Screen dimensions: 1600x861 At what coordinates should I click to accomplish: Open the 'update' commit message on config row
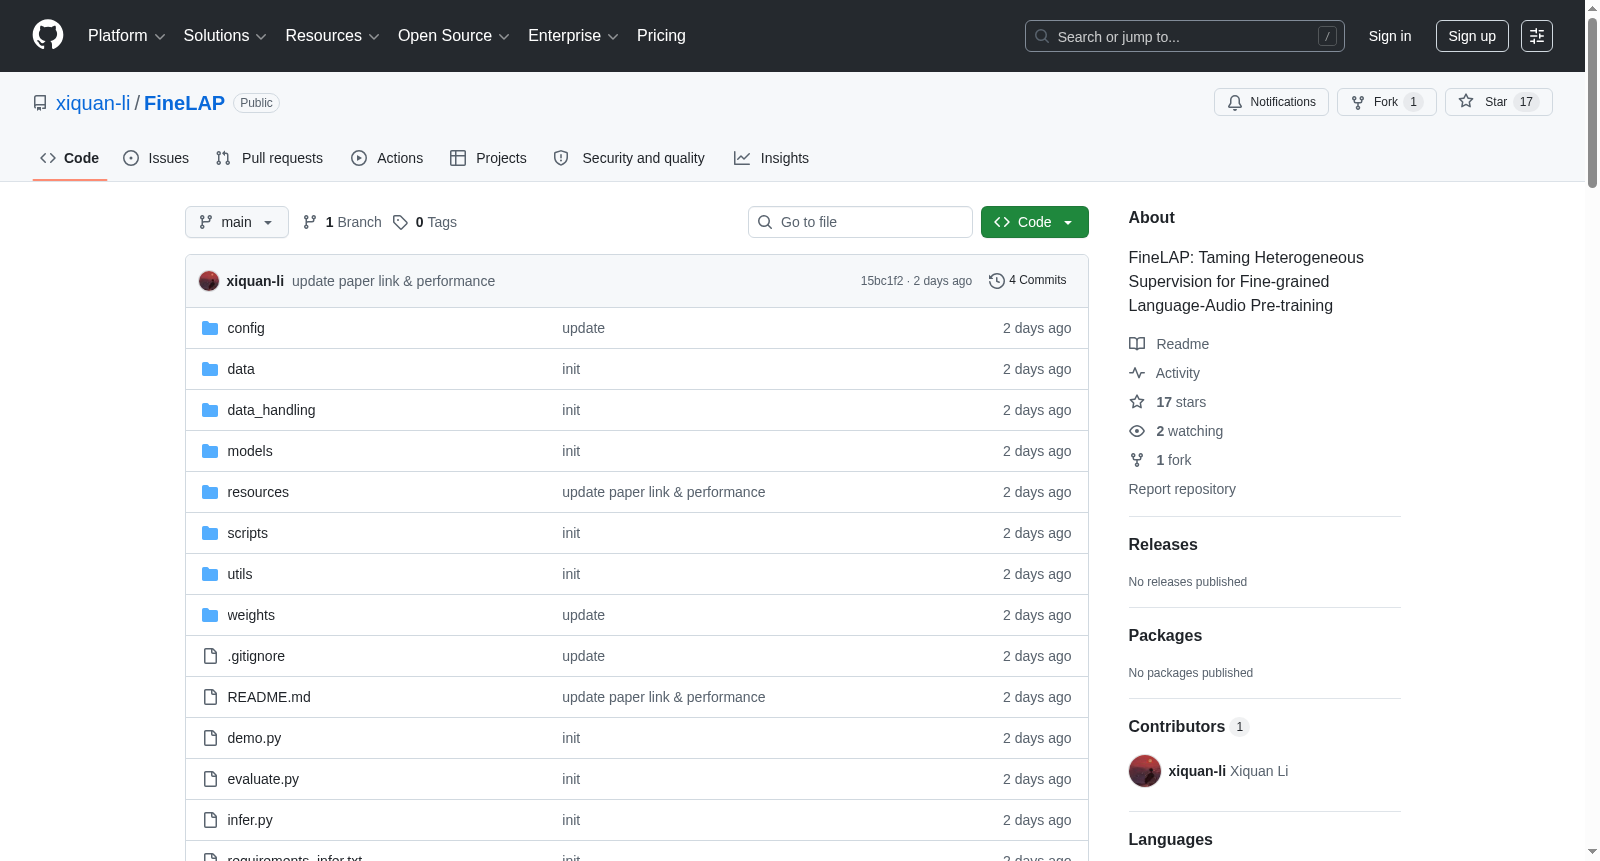click(583, 328)
